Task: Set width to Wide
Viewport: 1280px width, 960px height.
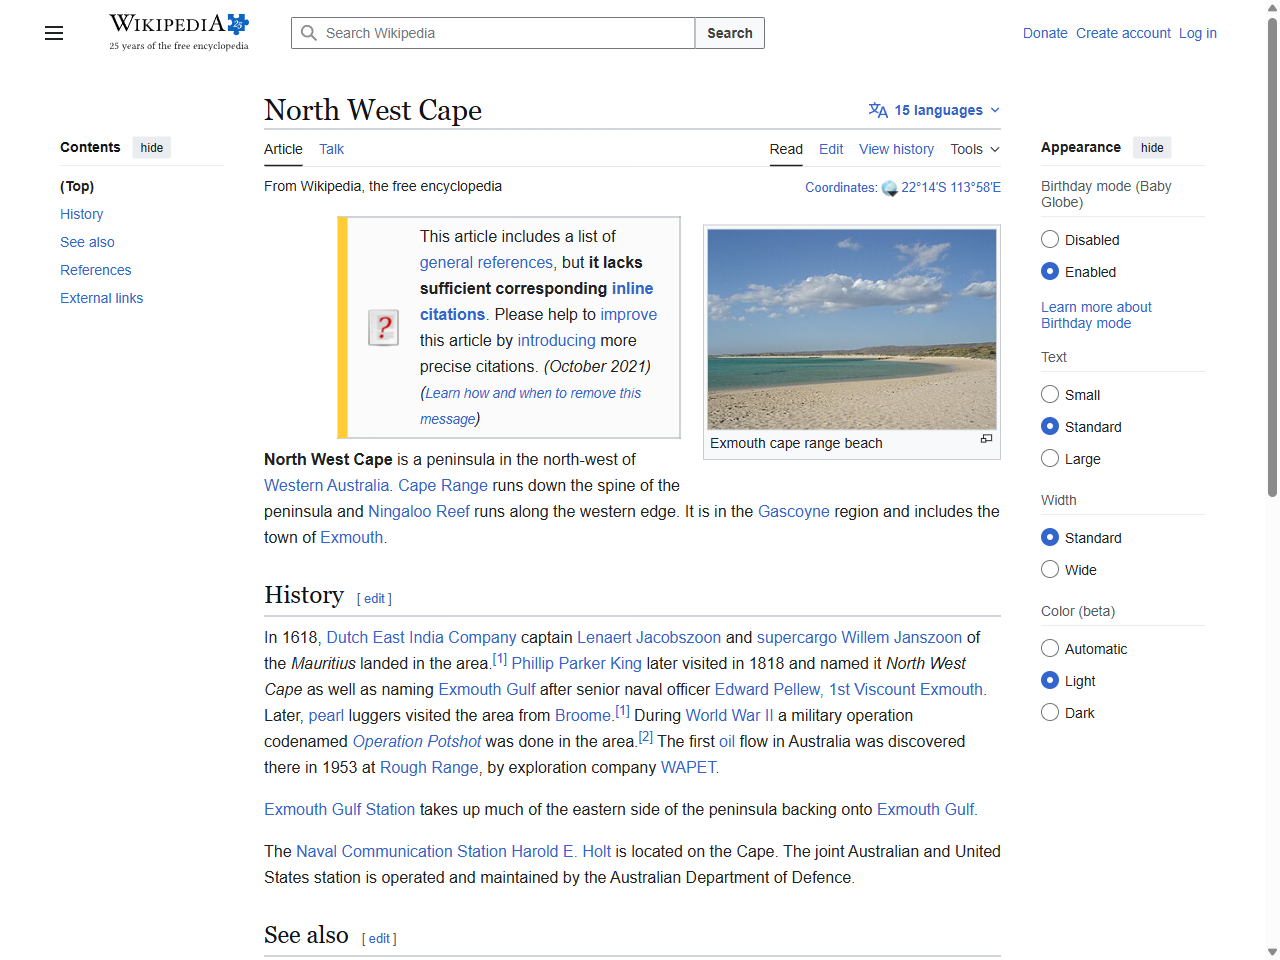Action: [1050, 569]
